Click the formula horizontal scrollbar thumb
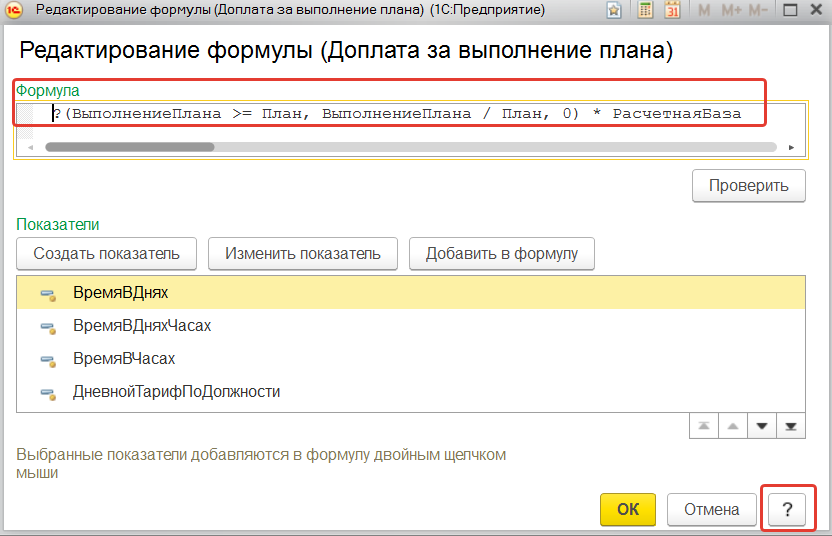 click(x=130, y=147)
